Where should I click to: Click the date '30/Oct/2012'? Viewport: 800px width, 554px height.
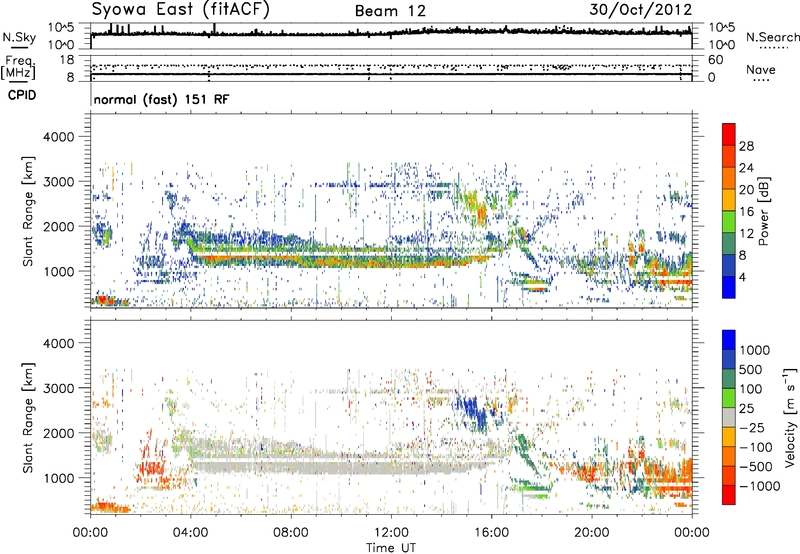(641, 10)
